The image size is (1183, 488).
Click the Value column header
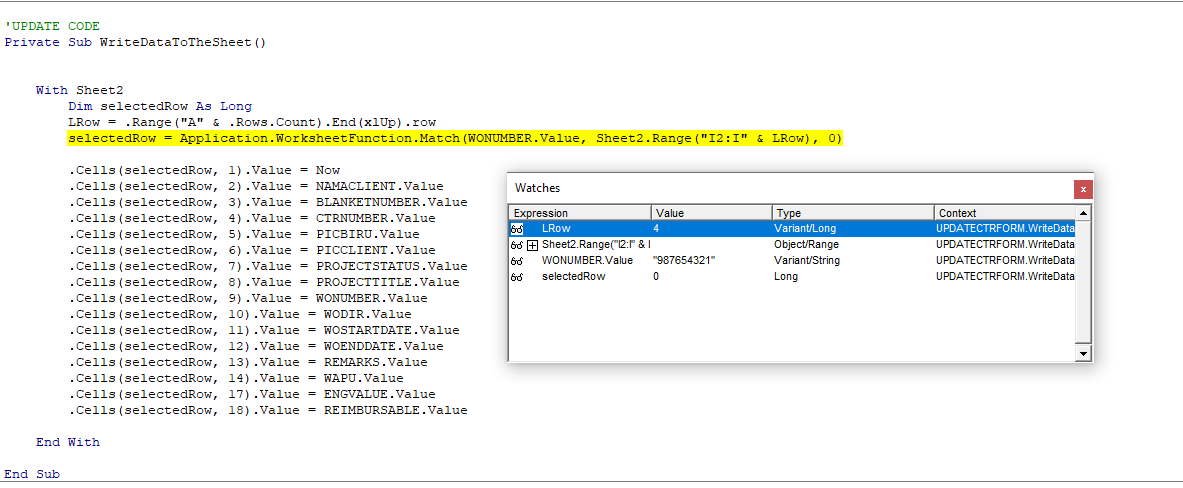pos(711,213)
